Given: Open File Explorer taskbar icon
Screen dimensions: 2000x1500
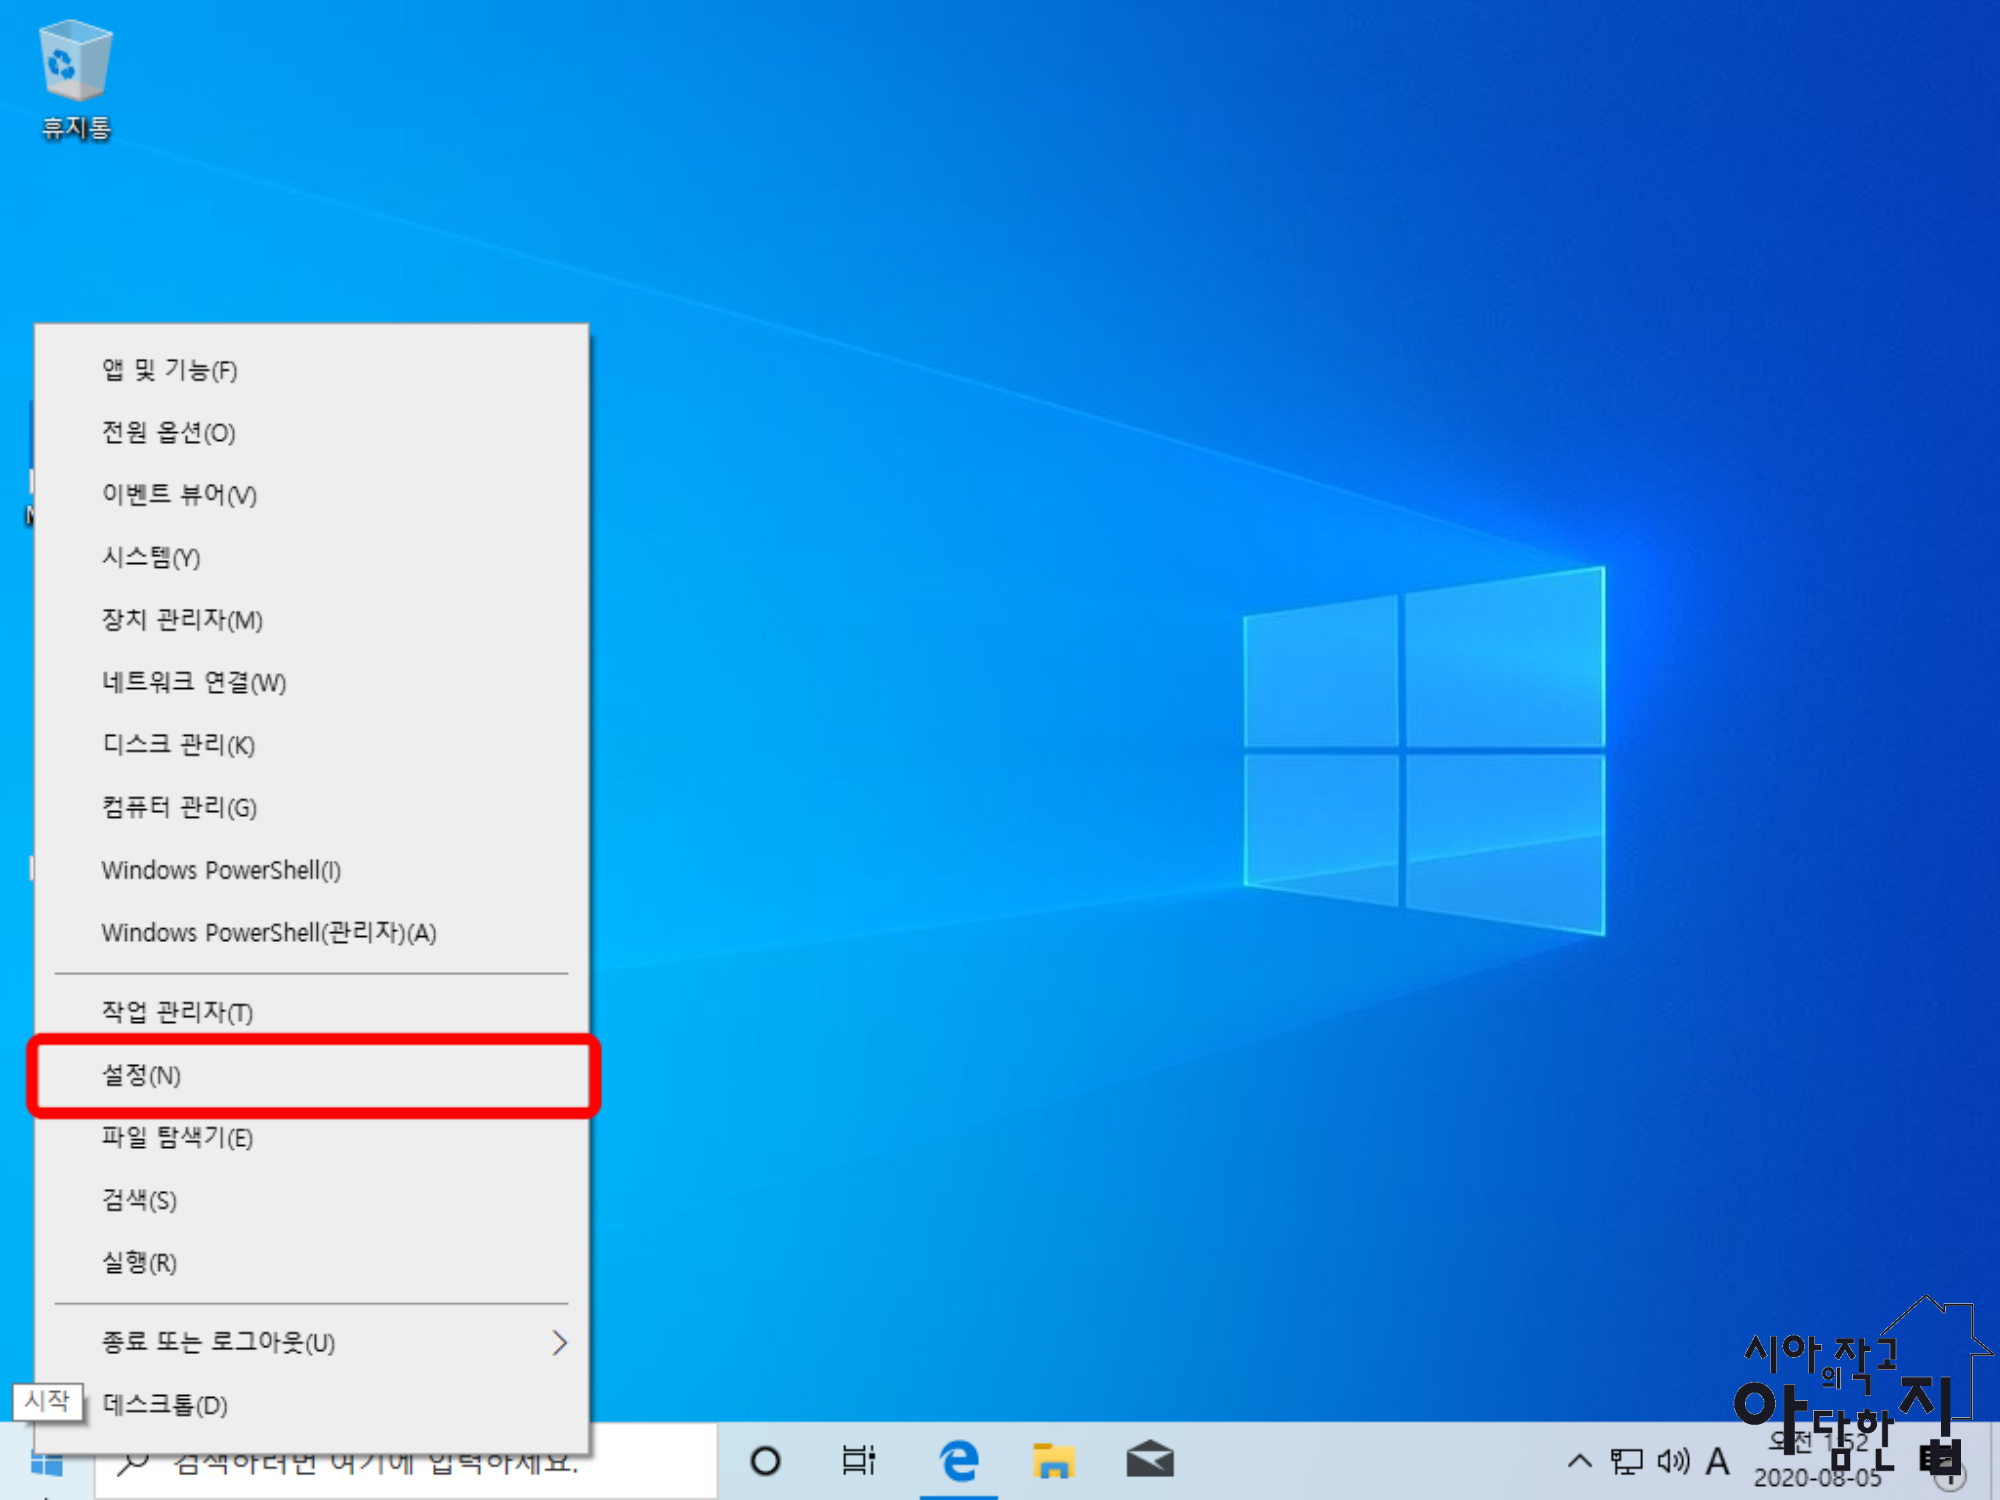Looking at the screenshot, I should point(1053,1462).
